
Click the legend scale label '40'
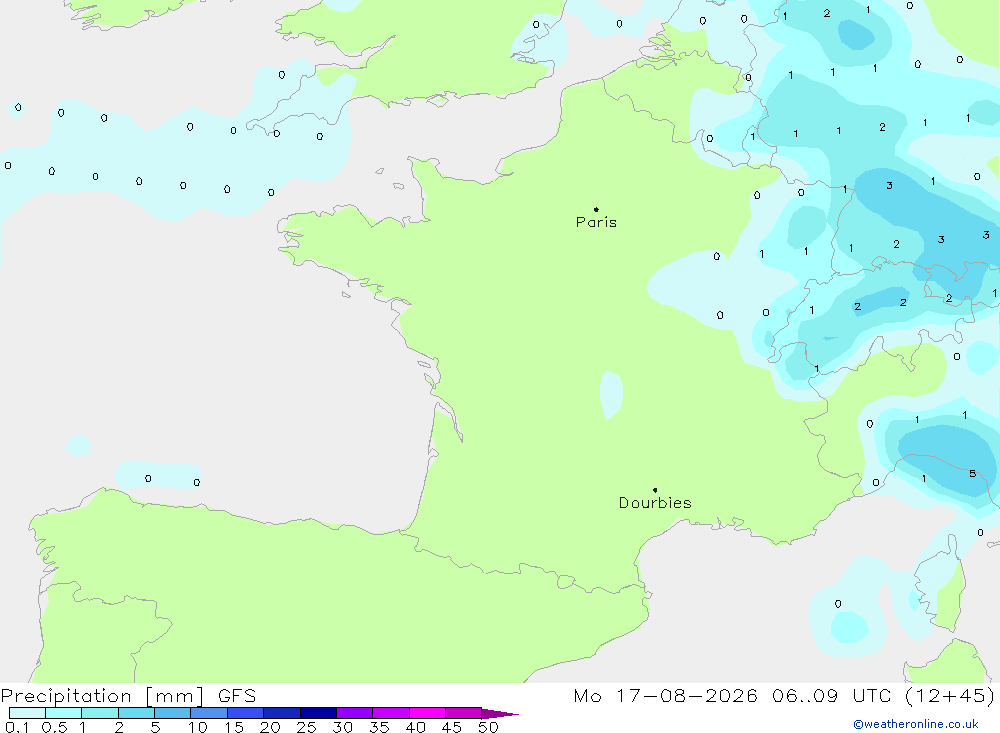[x=416, y=727]
